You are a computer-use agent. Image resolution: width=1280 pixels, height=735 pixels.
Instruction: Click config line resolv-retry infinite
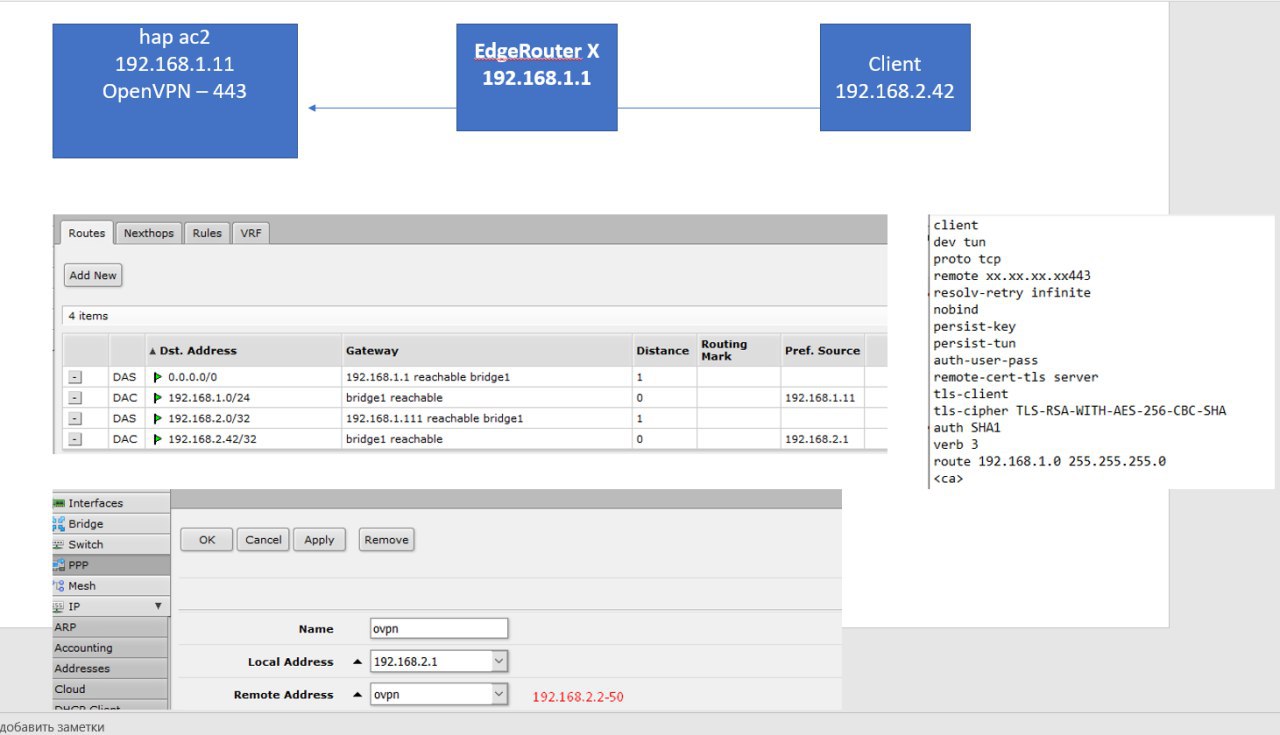[x=1012, y=293]
